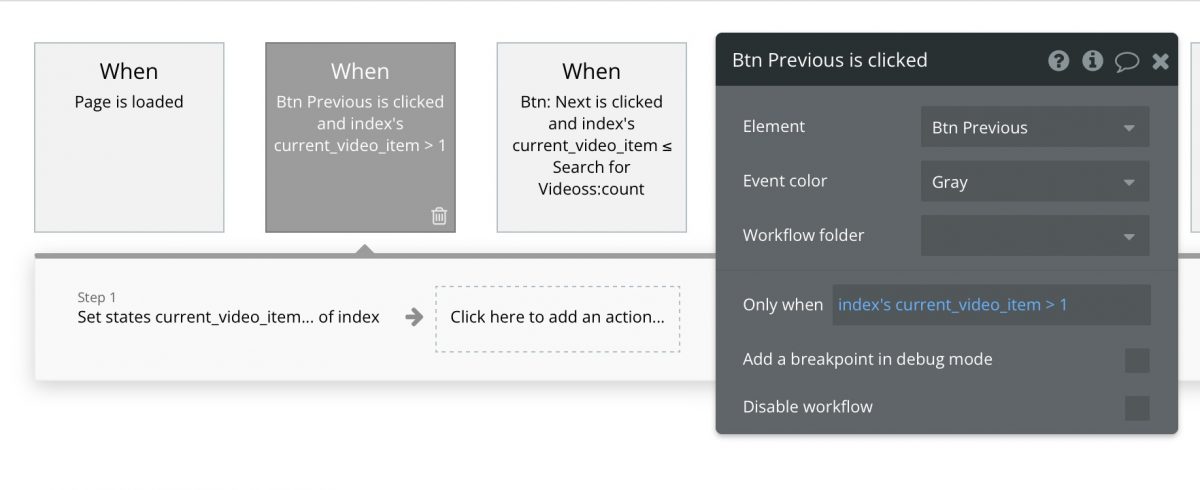Select the Page is loaded event
1200x490 pixels.
129,137
